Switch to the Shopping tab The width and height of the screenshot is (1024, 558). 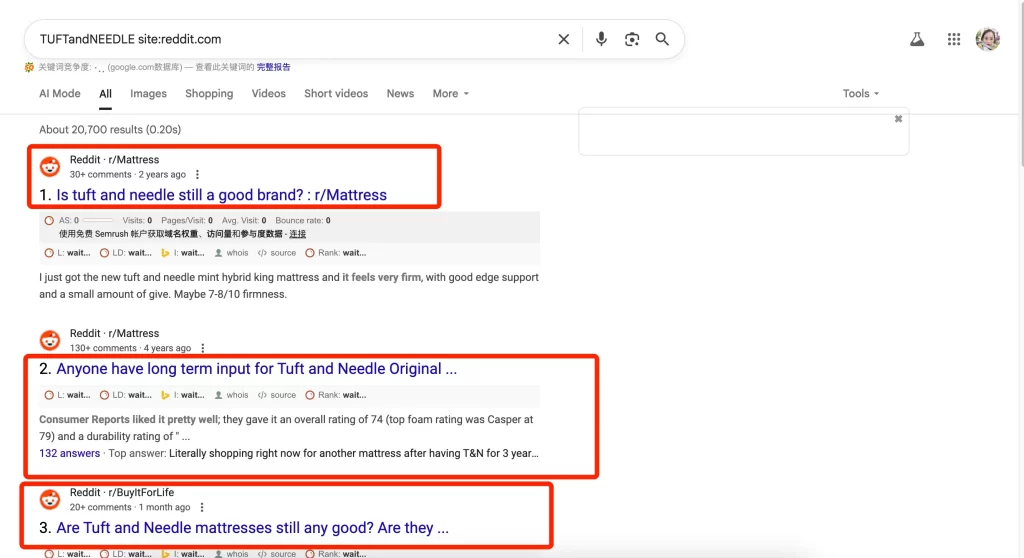(x=209, y=93)
